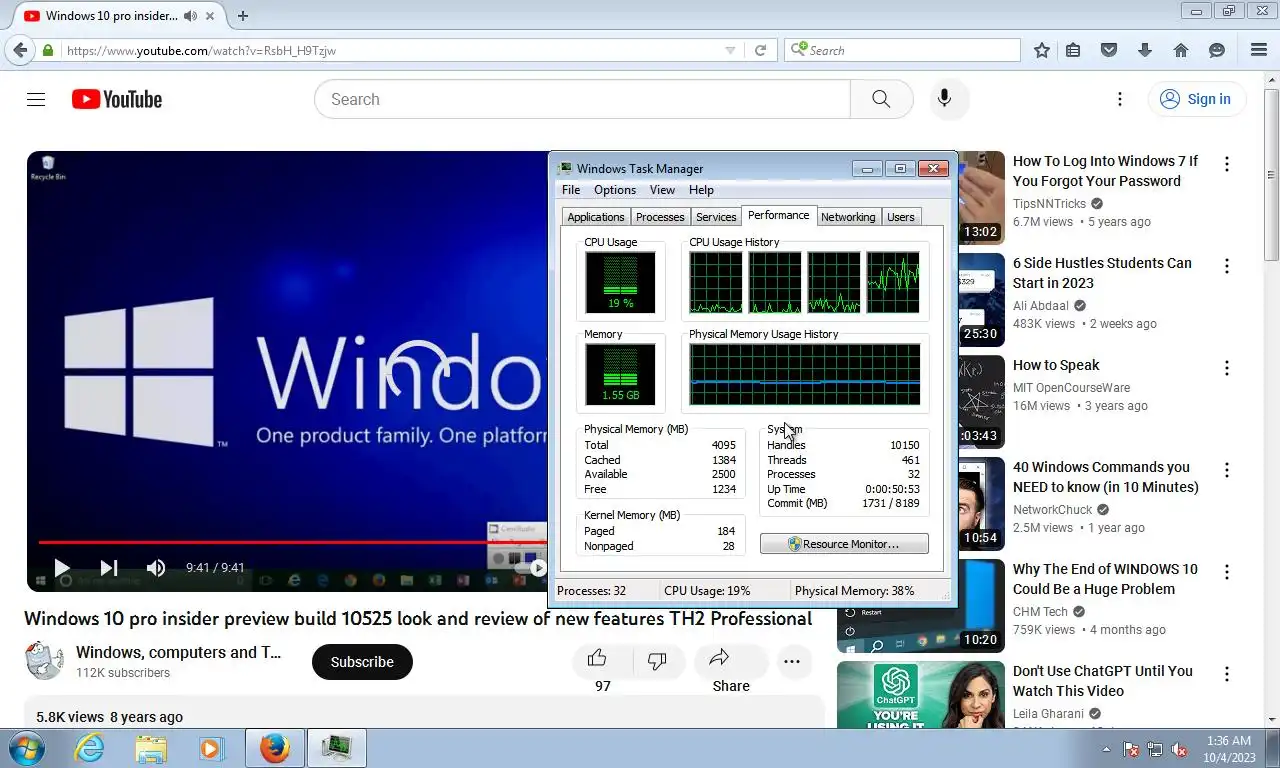Viewport: 1280px width, 768px height.
Task: Share the video using Share arrow
Action: [x=719, y=658]
